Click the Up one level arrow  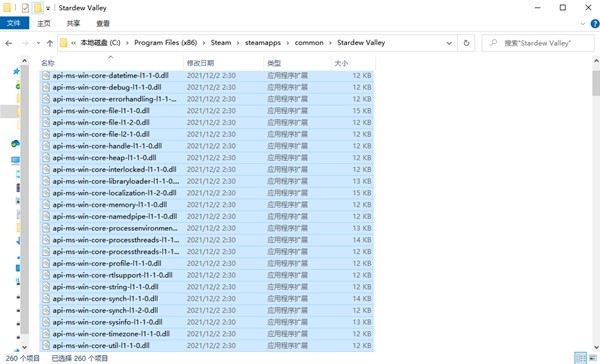pos(50,43)
